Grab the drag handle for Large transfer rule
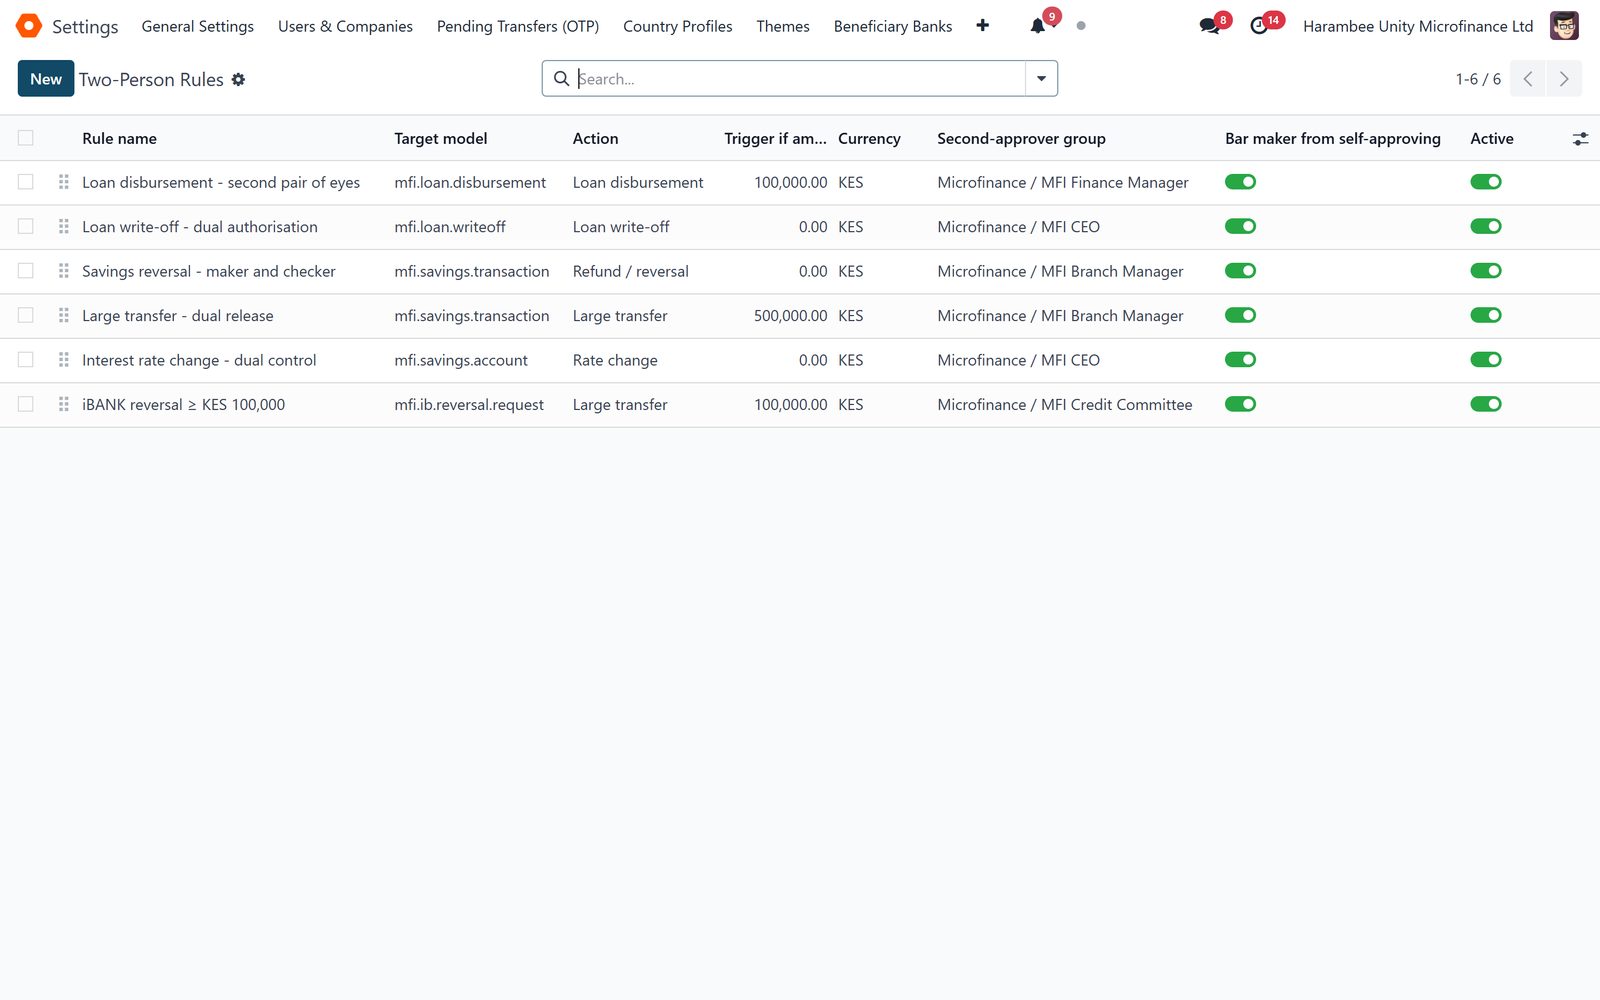1600x1000 pixels. pyautogui.click(x=64, y=316)
